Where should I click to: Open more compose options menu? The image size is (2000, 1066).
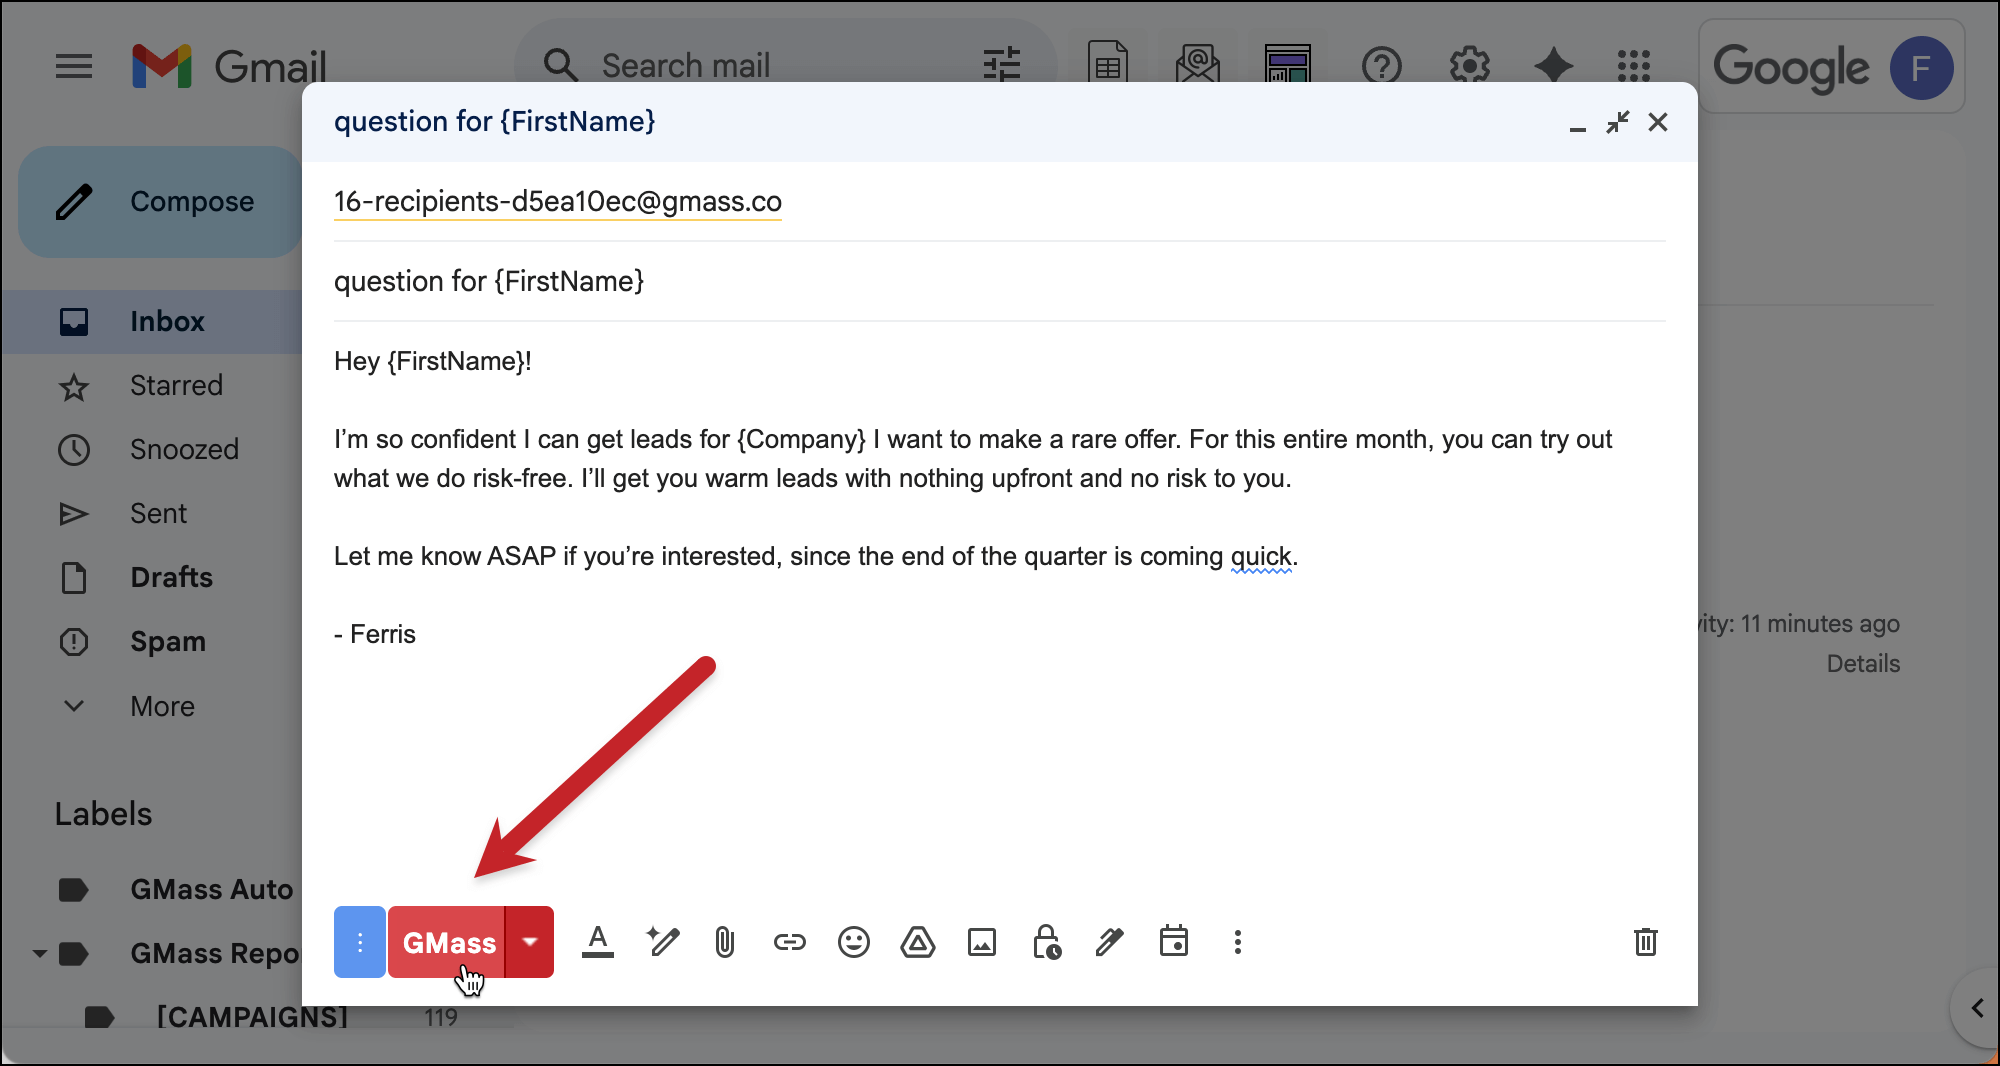(1237, 942)
